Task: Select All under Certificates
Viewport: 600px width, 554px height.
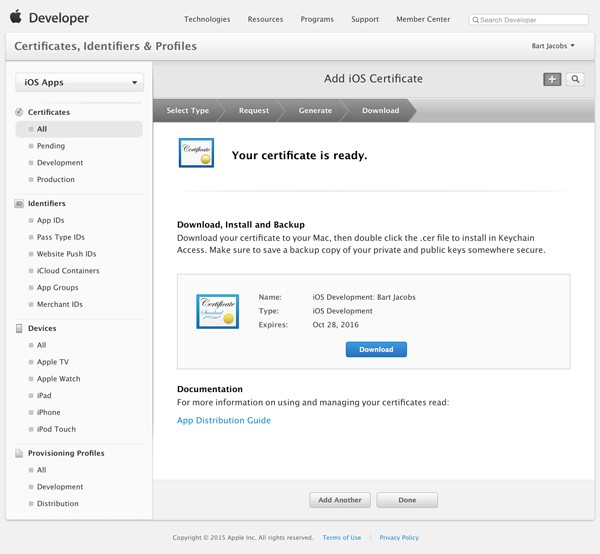Action: pos(79,129)
